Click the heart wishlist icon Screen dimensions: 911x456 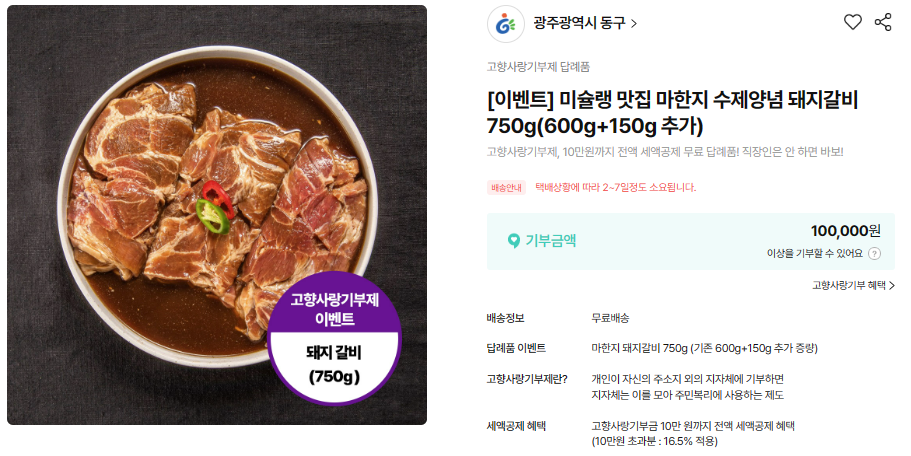click(852, 22)
